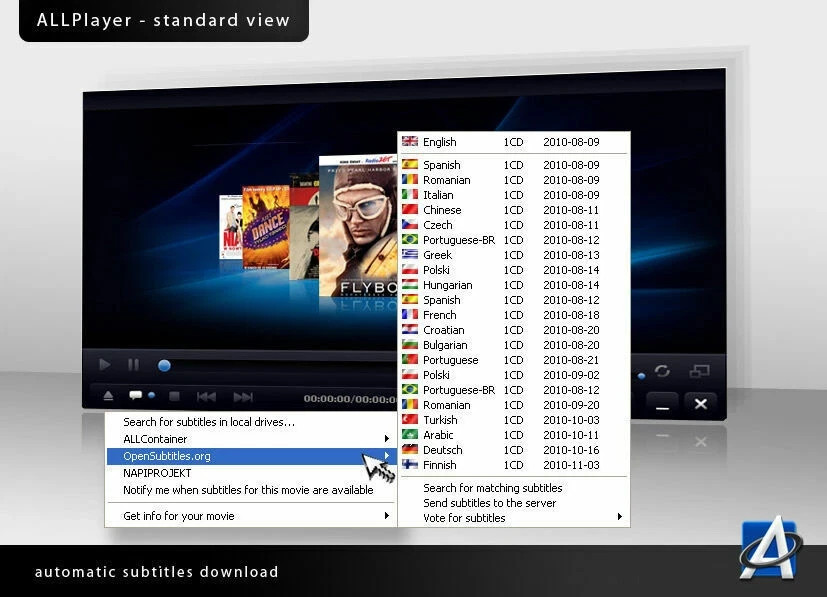Click the blue seek bar handle
Screen dimensions: 827x597
click(164, 365)
